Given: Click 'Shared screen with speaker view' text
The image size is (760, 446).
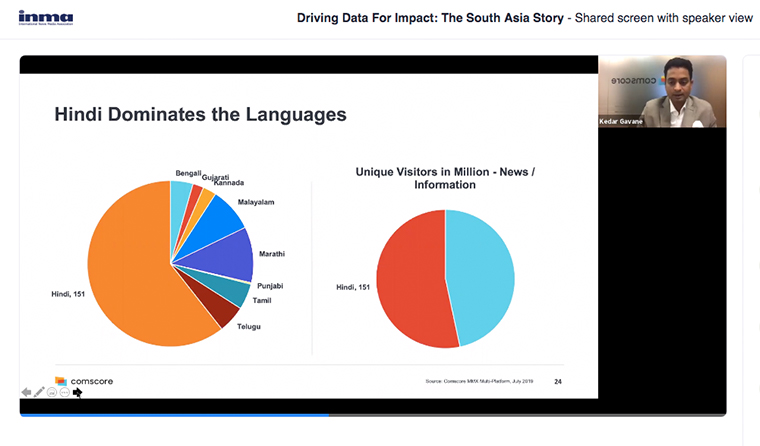Looking at the screenshot, I should (664, 18).
